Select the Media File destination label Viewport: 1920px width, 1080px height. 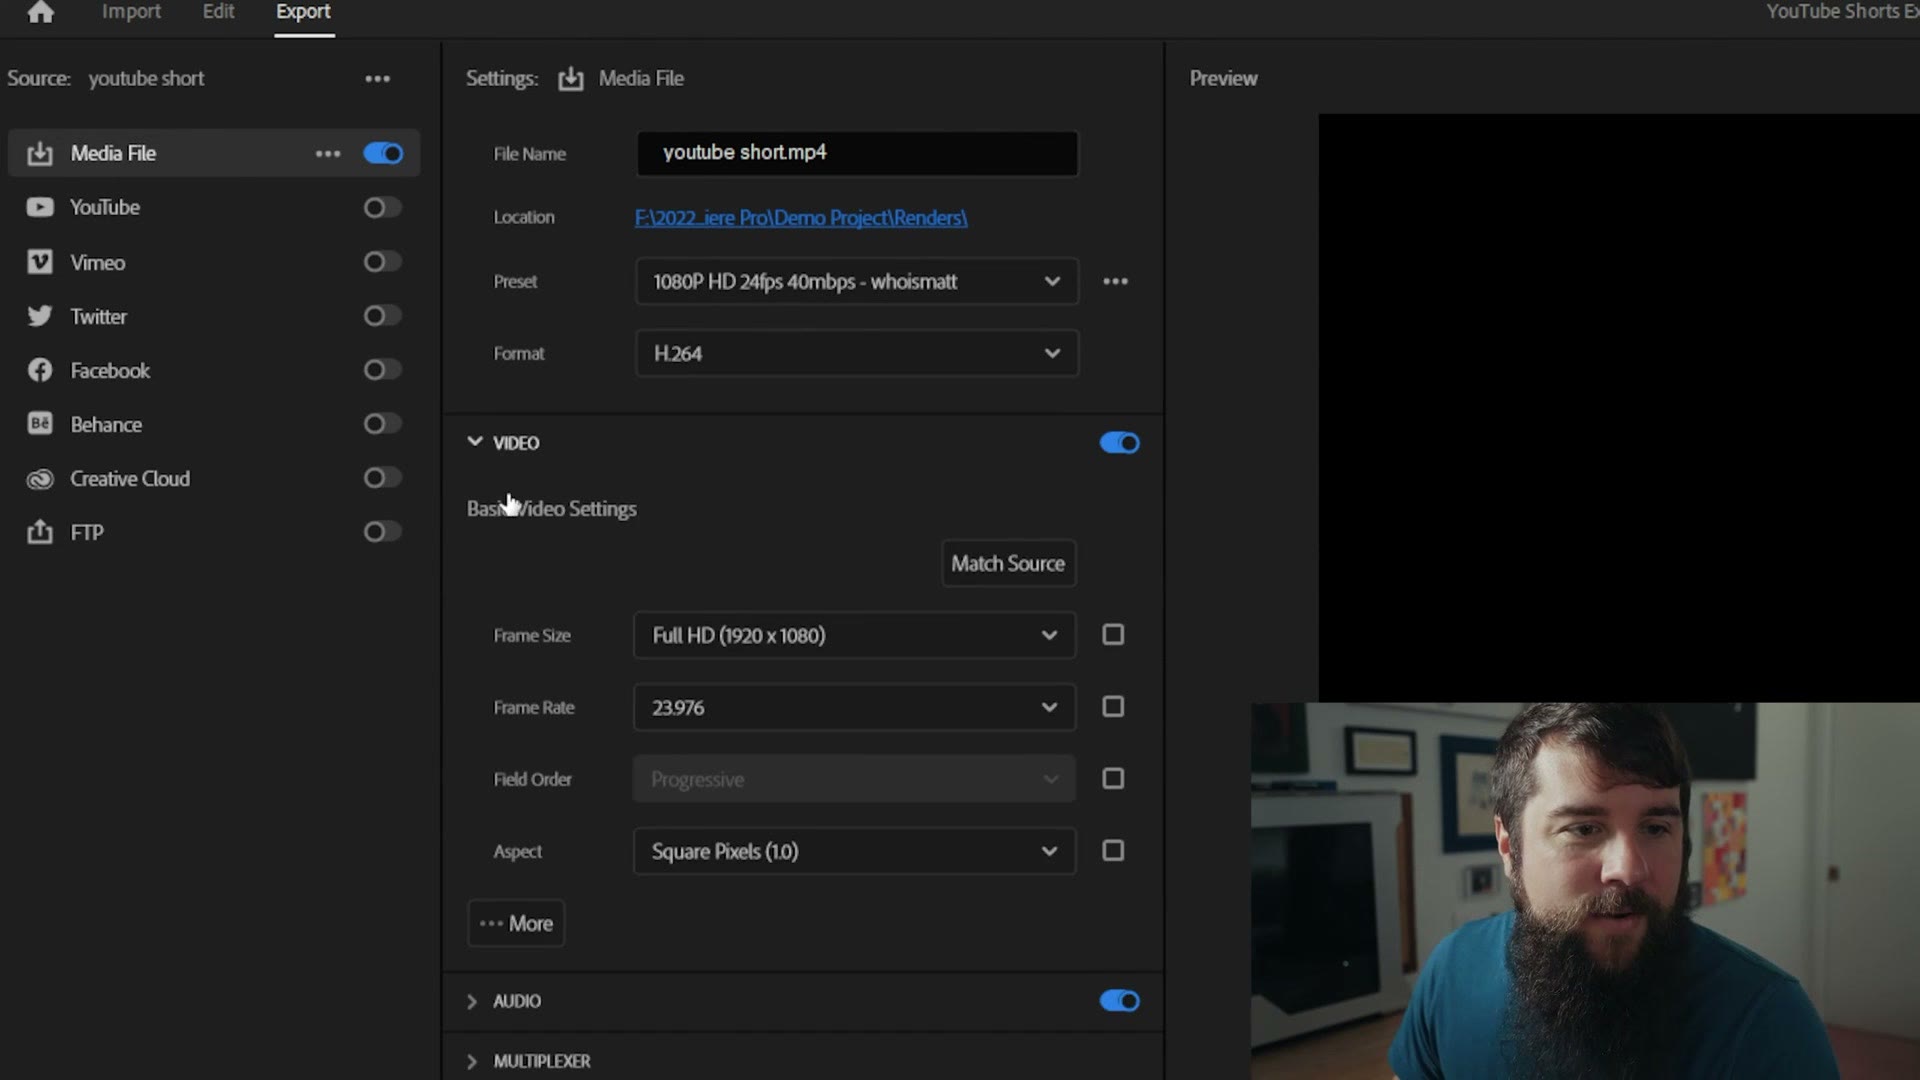point(113,153)
